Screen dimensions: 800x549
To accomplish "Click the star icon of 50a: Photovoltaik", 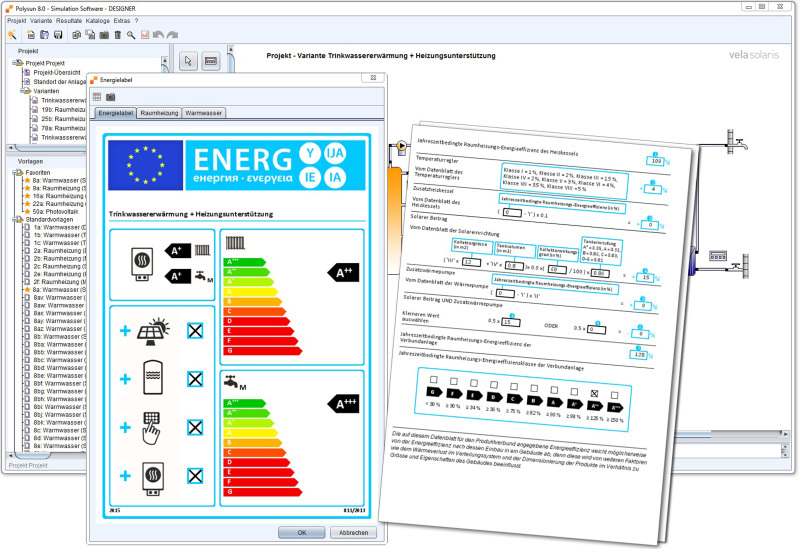I will pos(28,211).
